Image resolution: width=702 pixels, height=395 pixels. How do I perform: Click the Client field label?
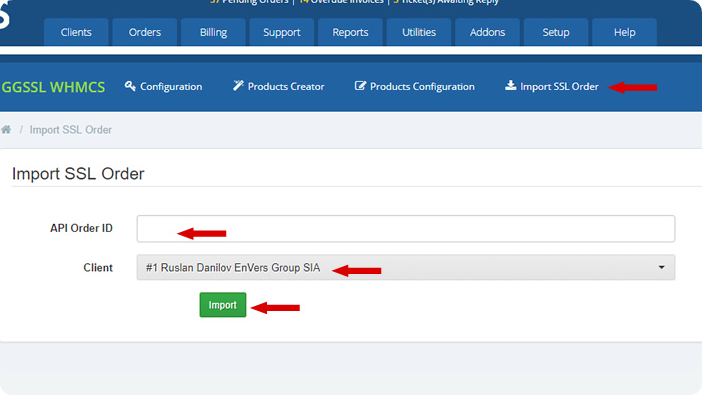(98, 267)
